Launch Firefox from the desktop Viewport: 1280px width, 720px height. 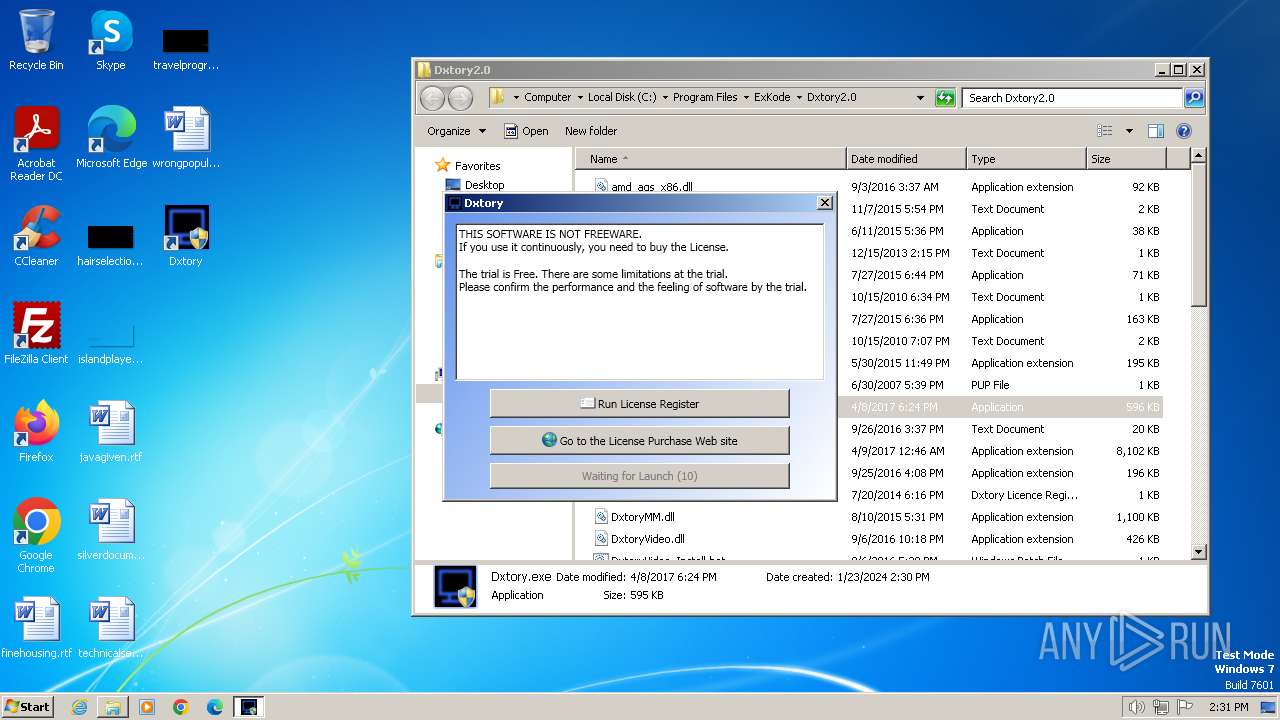coord(36,432)
